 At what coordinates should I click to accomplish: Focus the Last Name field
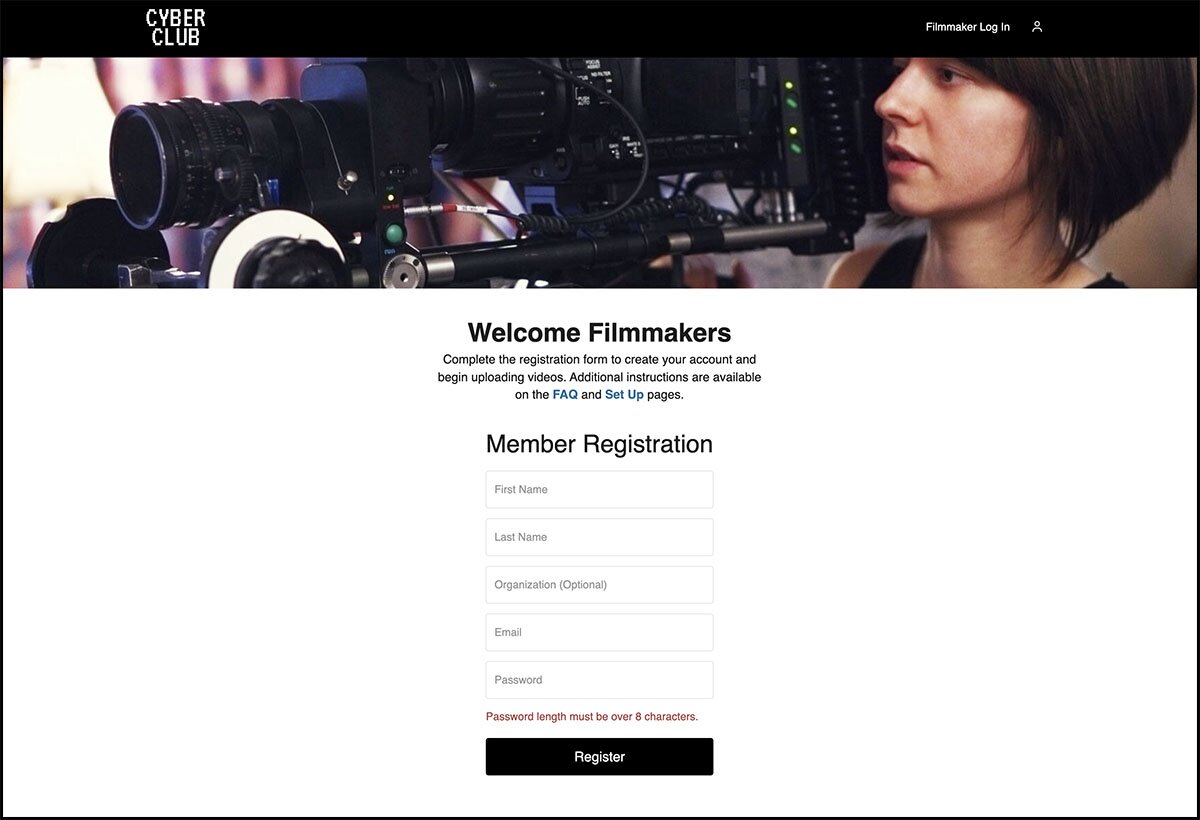(x=599, y=537)
